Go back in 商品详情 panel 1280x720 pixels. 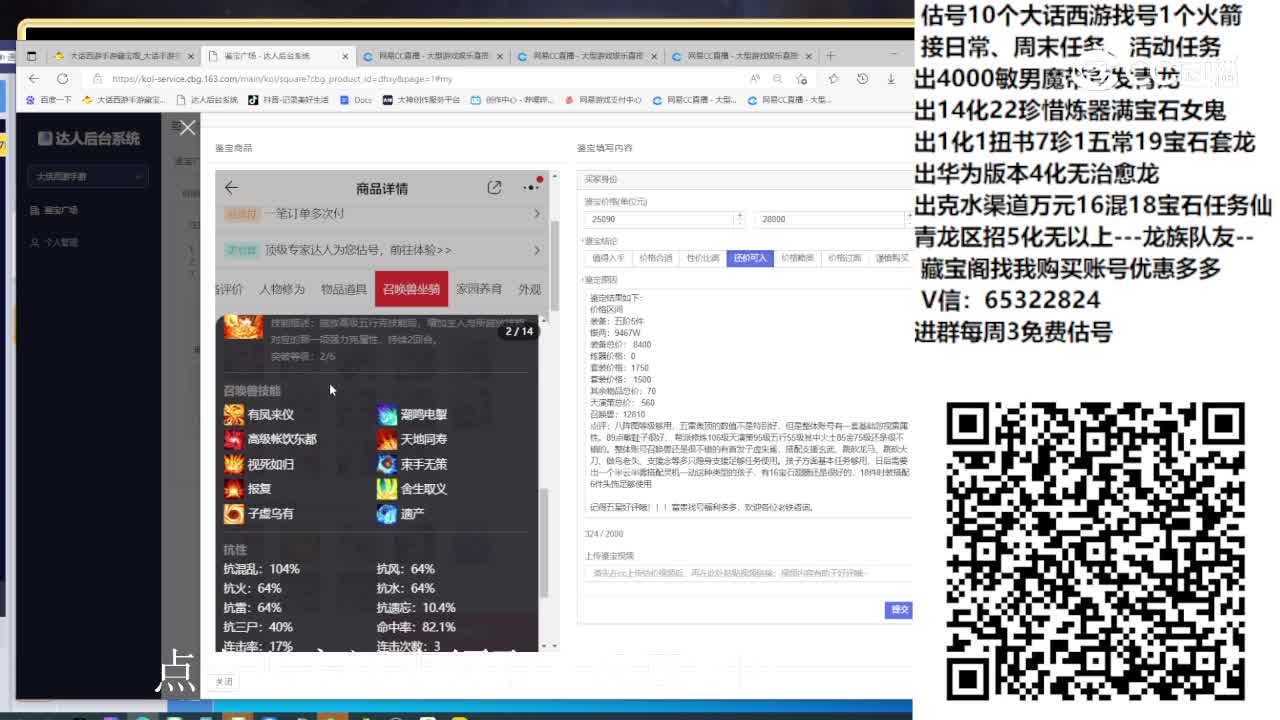click(231, 187)
